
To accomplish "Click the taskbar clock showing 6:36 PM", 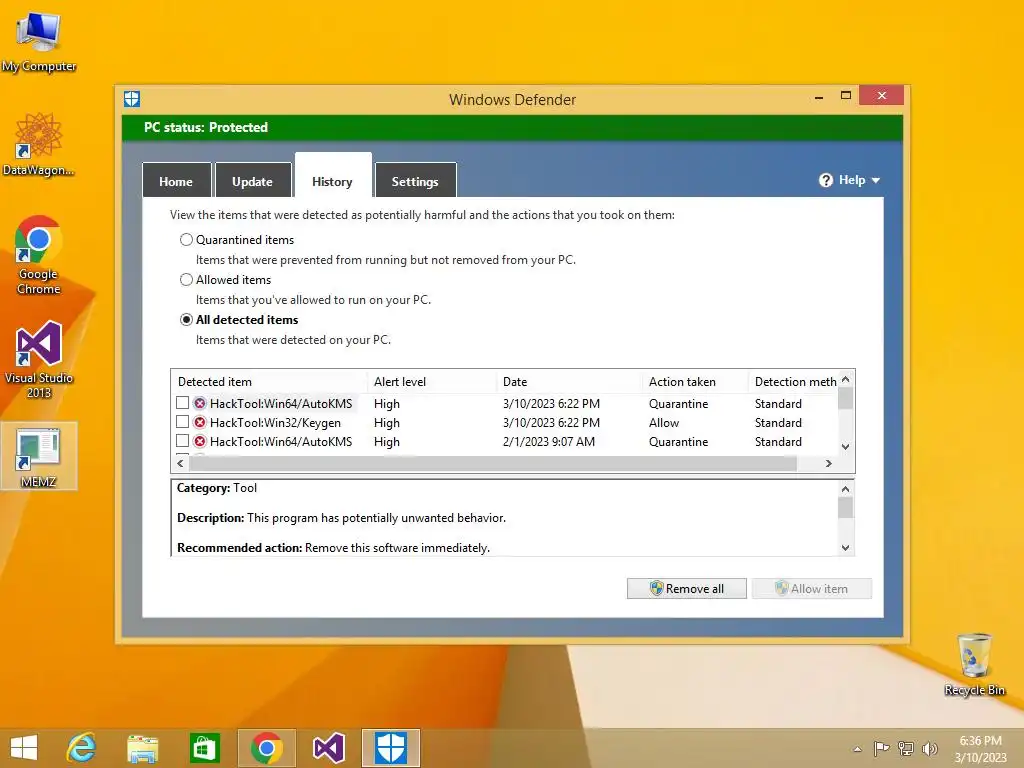I will 980,748.
